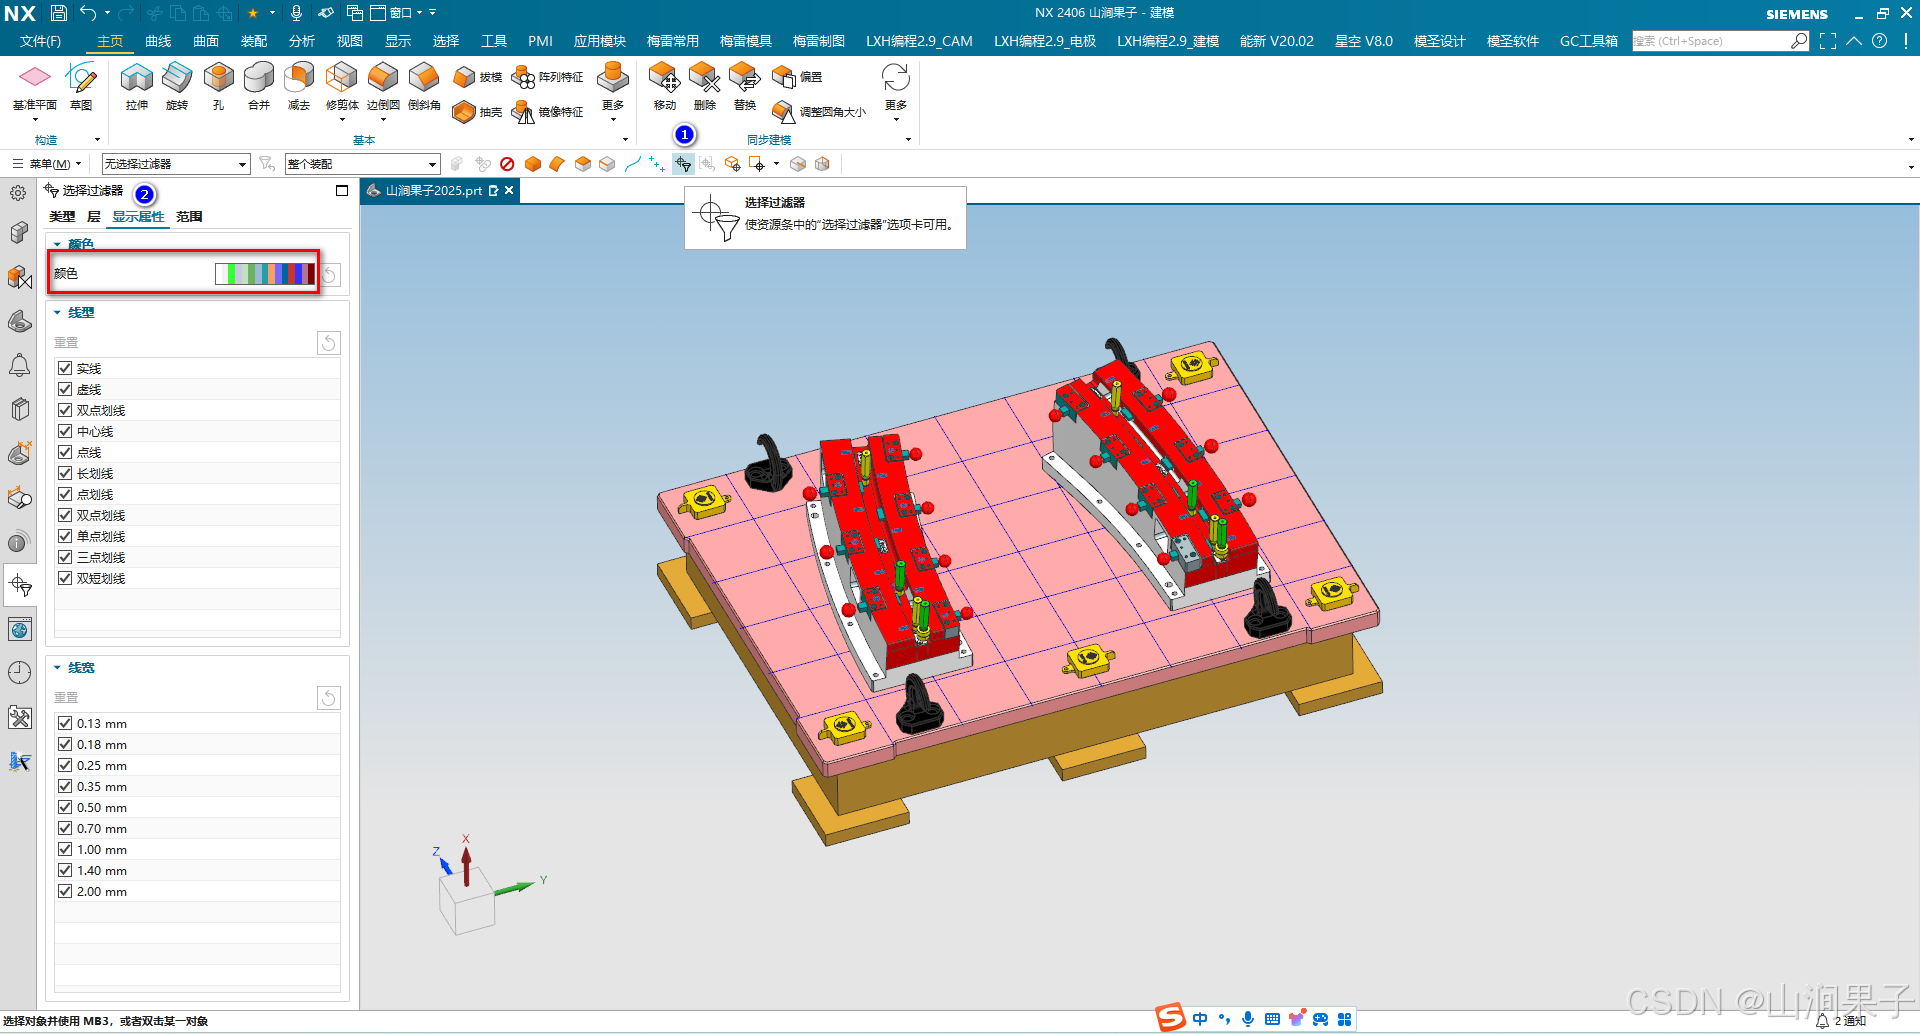1920x1034 pixels.
Task: Reset the 线宽 selection with its reset button
Action: 328,698
